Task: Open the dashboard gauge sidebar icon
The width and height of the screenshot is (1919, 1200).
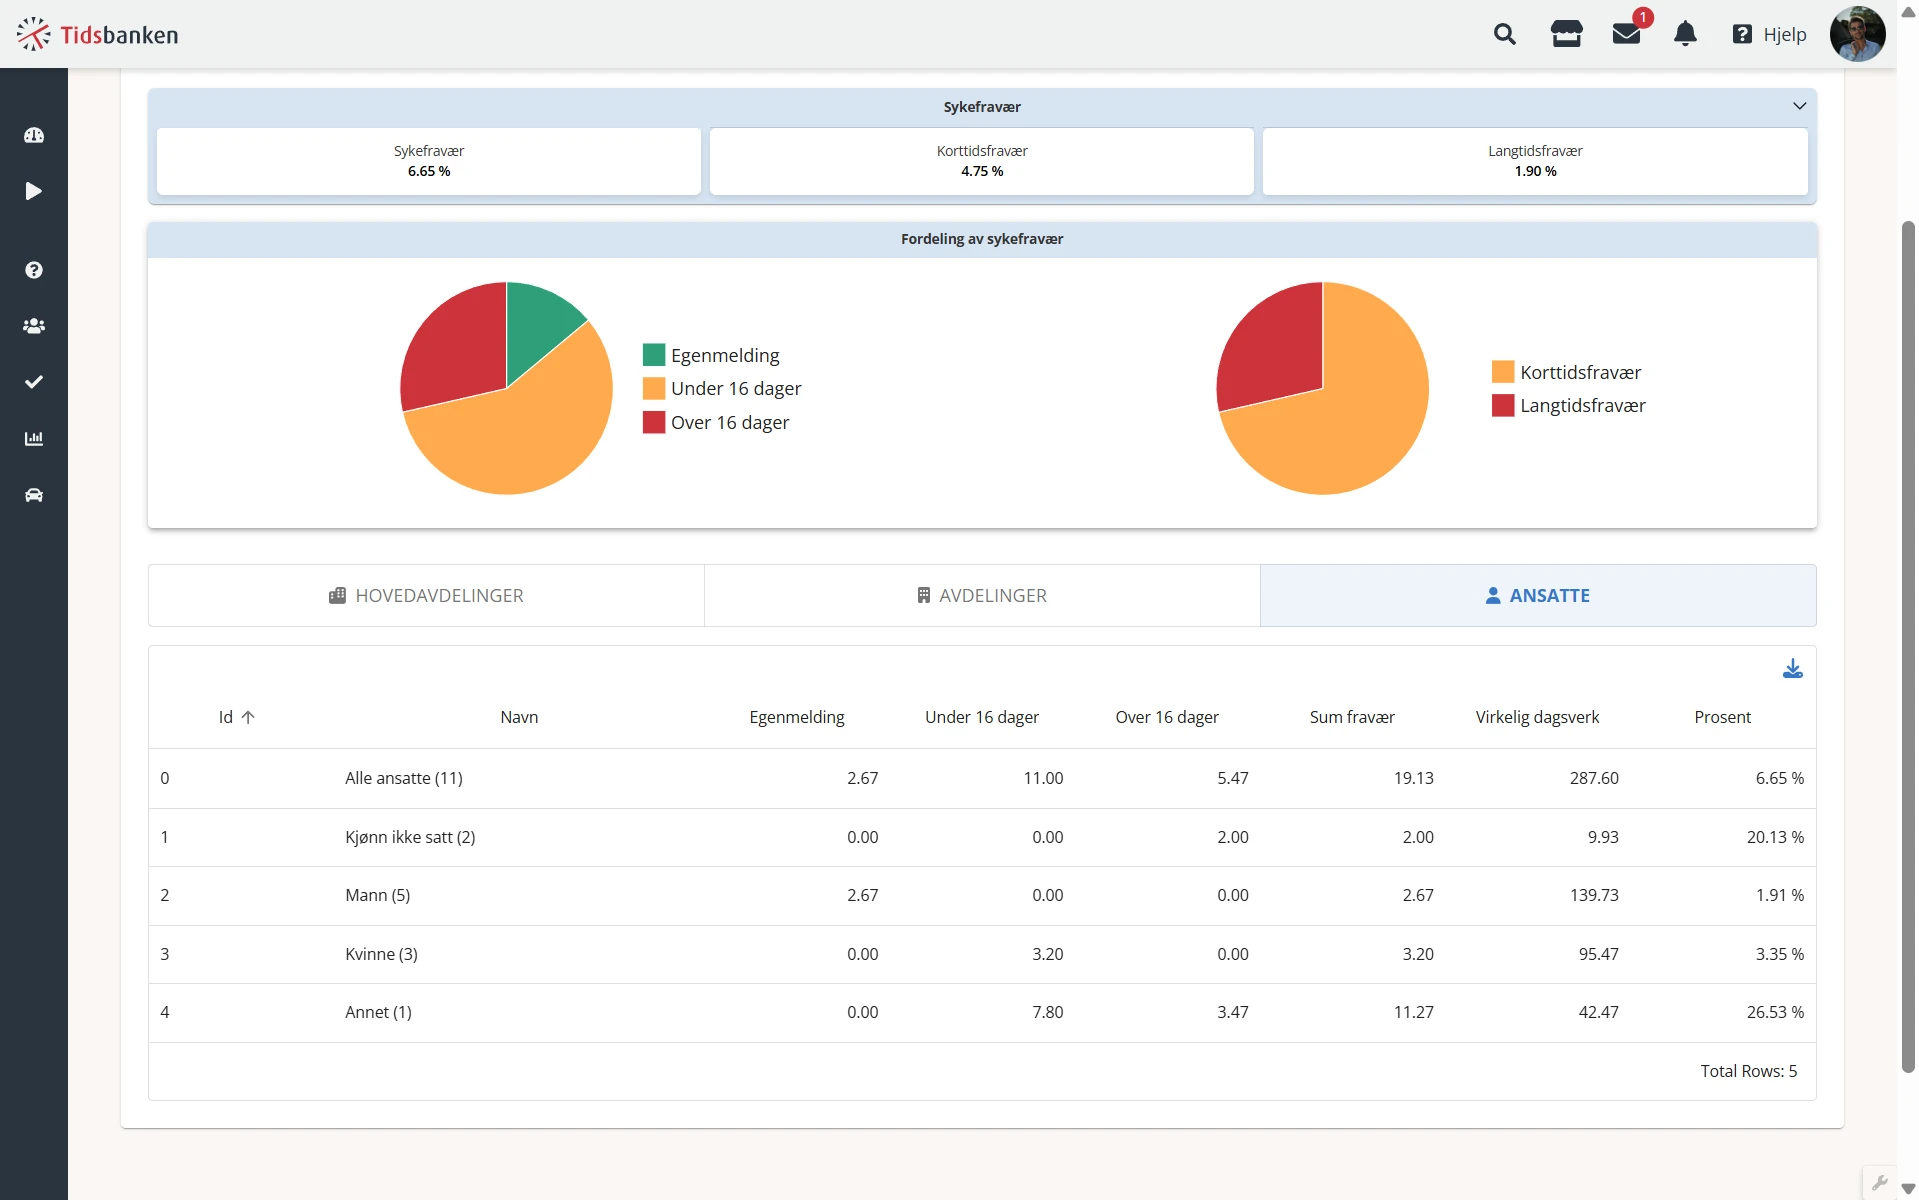Action: [34, 135]
